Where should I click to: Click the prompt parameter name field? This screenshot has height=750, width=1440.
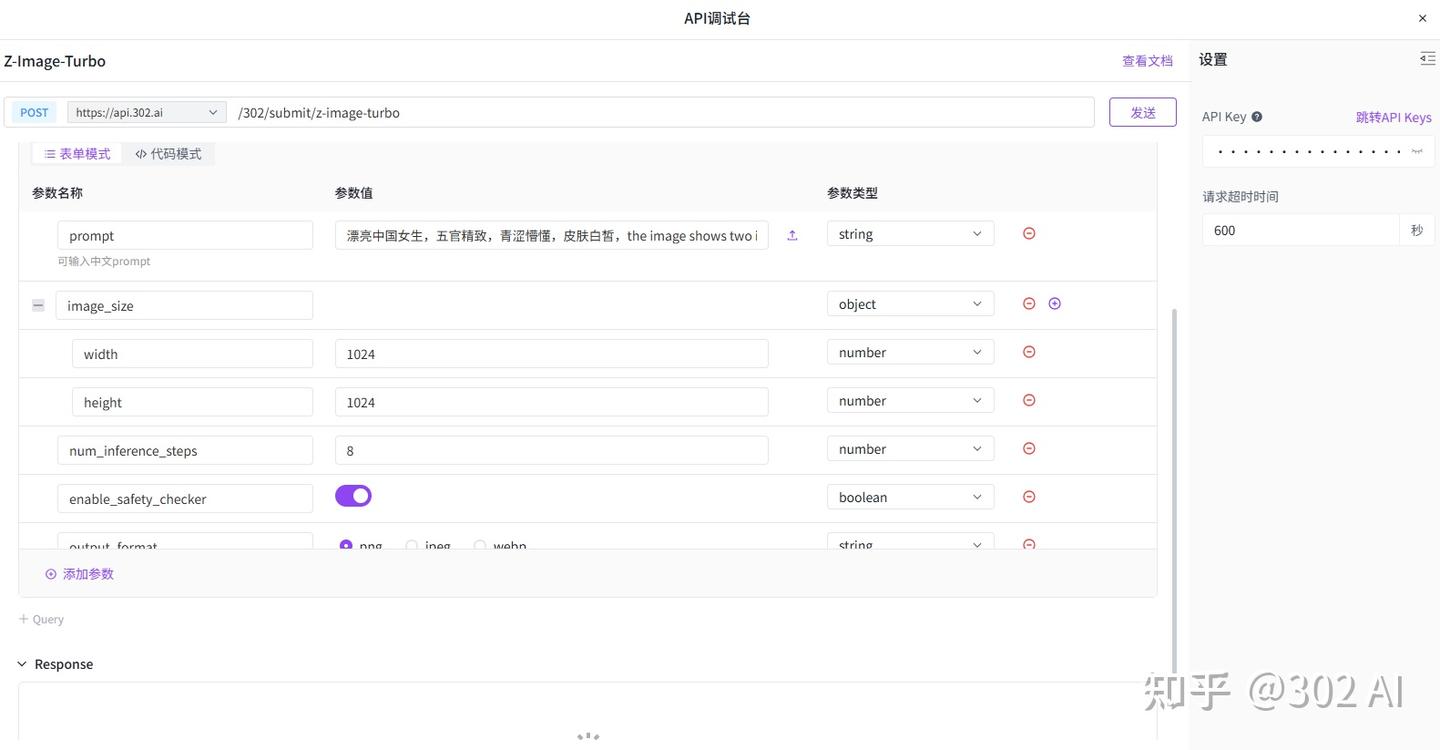click(185, 236)
